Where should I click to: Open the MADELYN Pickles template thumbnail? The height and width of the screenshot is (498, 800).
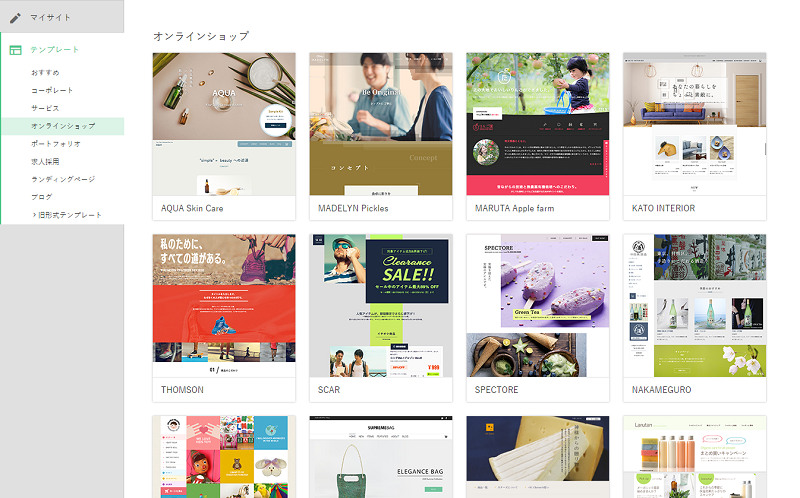tap(381, 124)
